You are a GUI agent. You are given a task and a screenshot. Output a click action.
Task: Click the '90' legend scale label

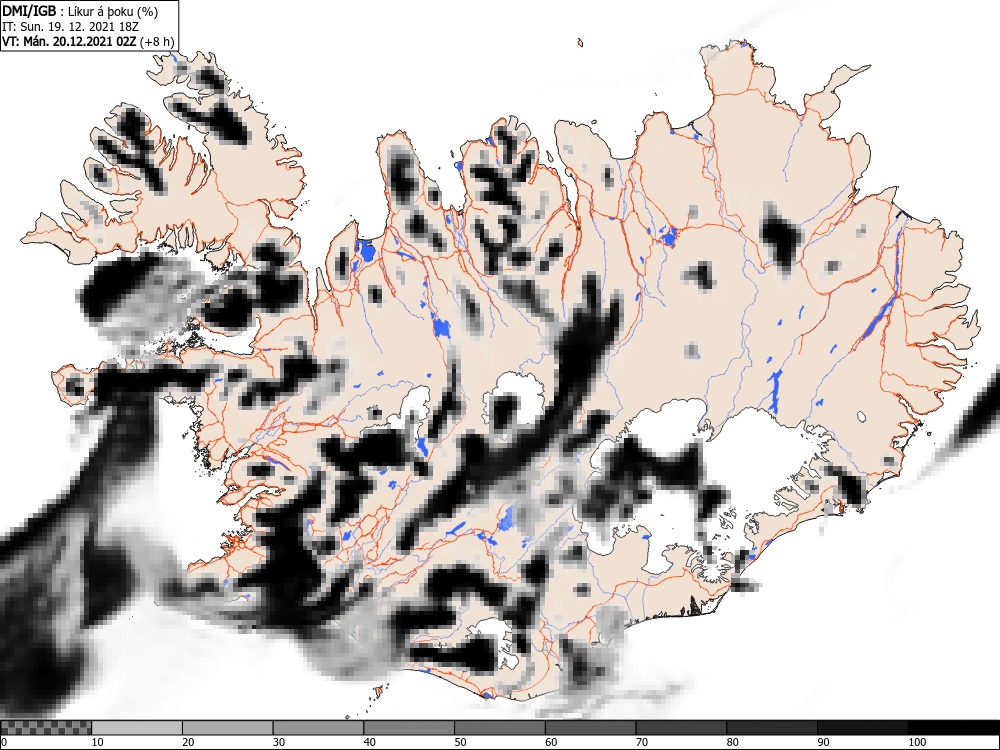pos(823,742)
